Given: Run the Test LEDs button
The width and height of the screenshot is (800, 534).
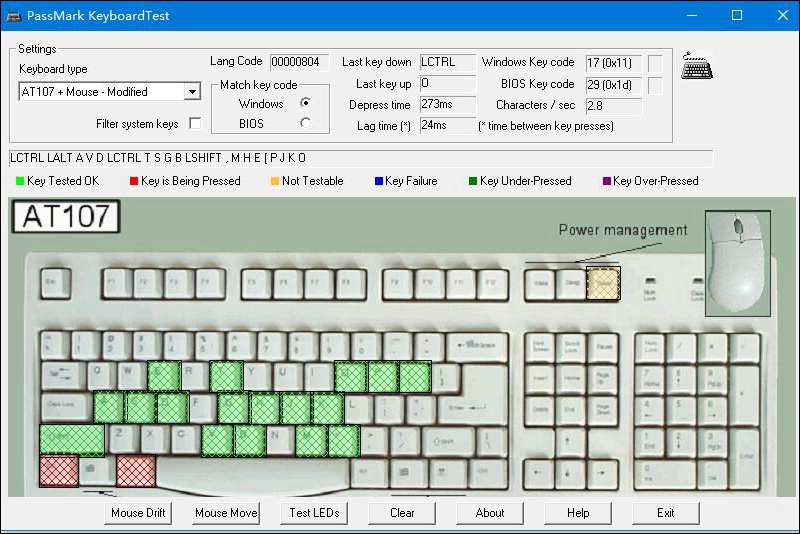Looking at the screenshot, I should pyautogui.click(x=314, y=513).
